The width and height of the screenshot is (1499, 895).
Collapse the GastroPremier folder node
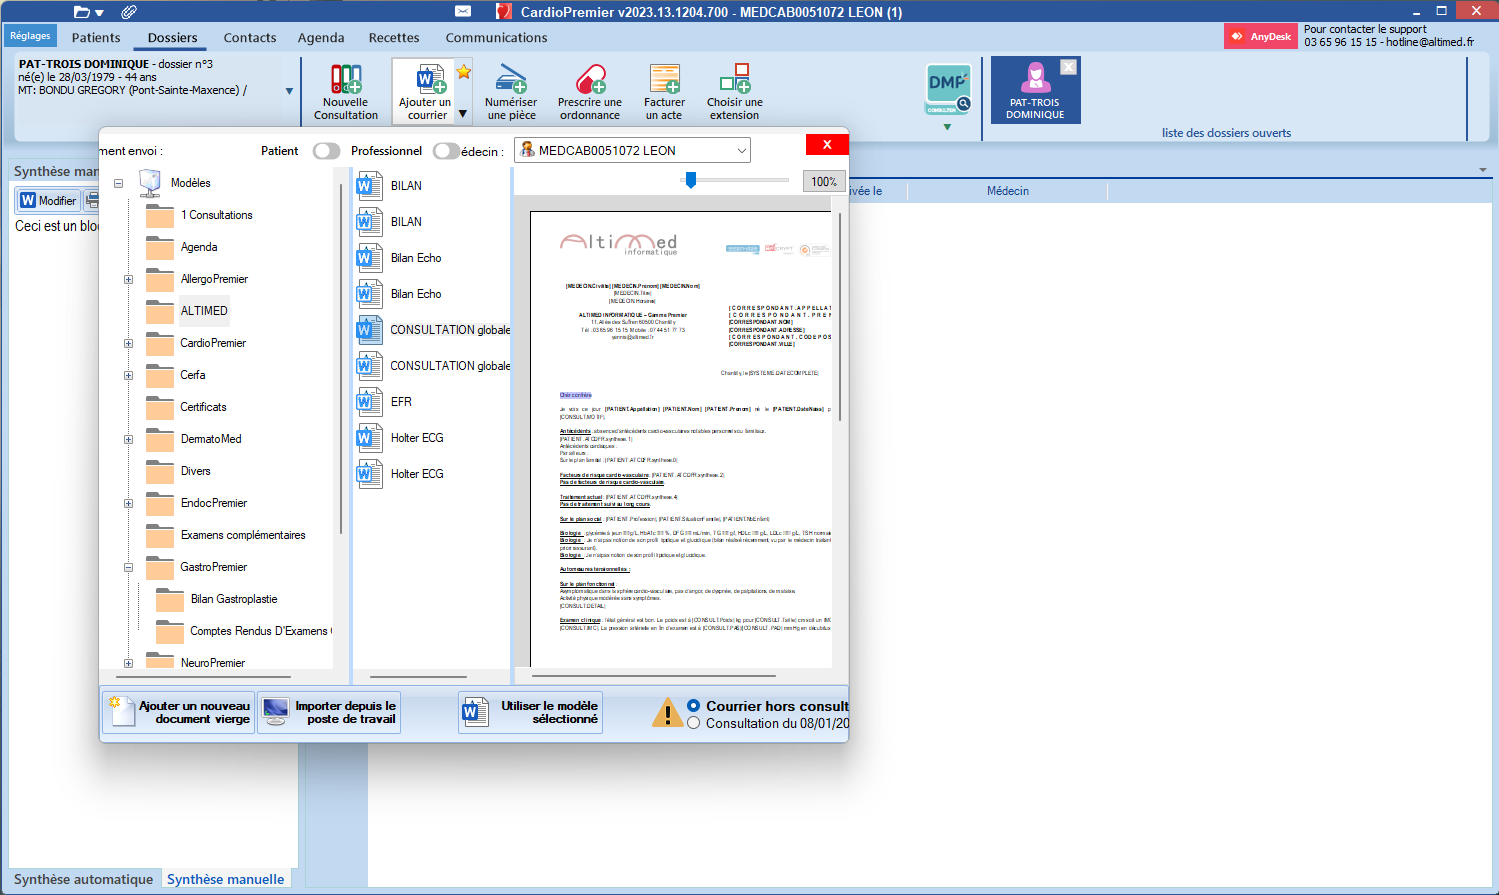click(128, 568)
